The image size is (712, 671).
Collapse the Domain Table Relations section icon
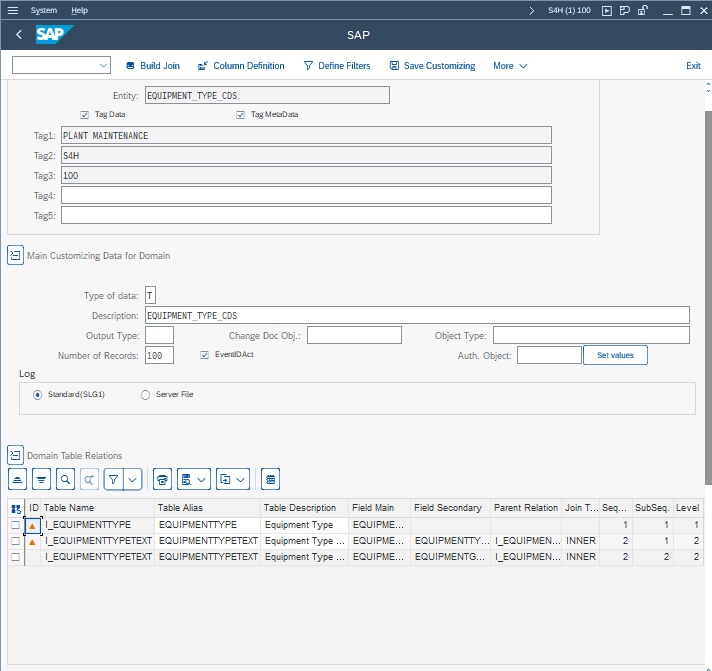[x=15, y=455]
